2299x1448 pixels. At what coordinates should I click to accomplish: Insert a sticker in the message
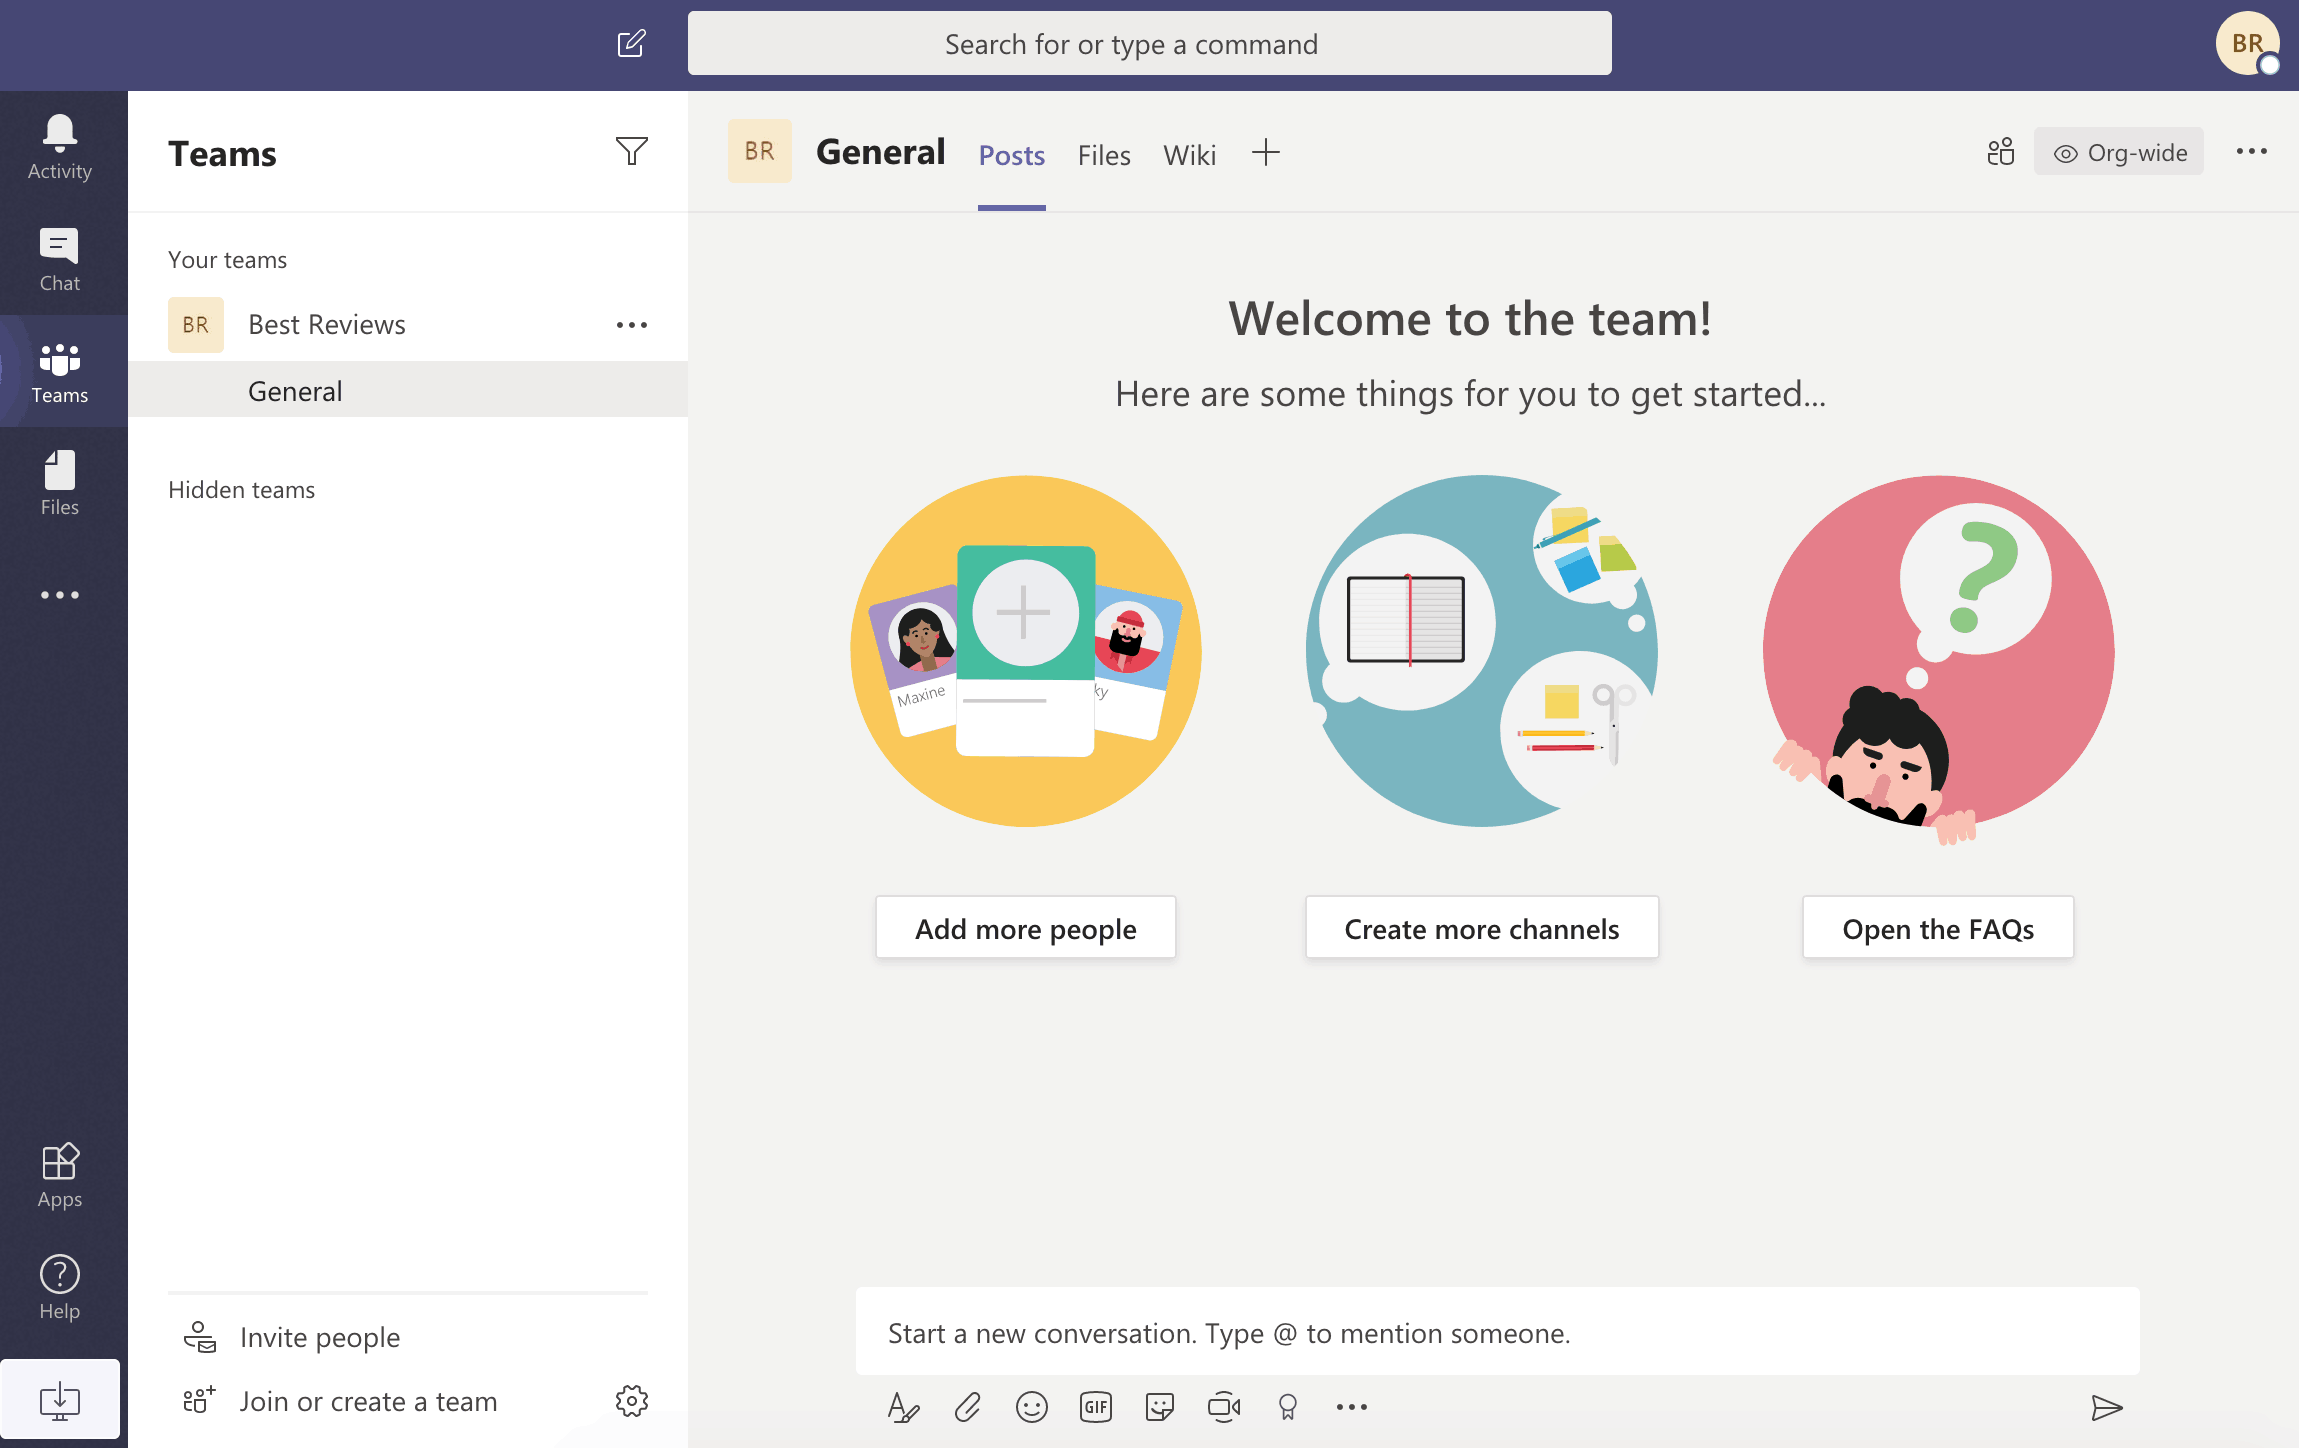1160,1406
